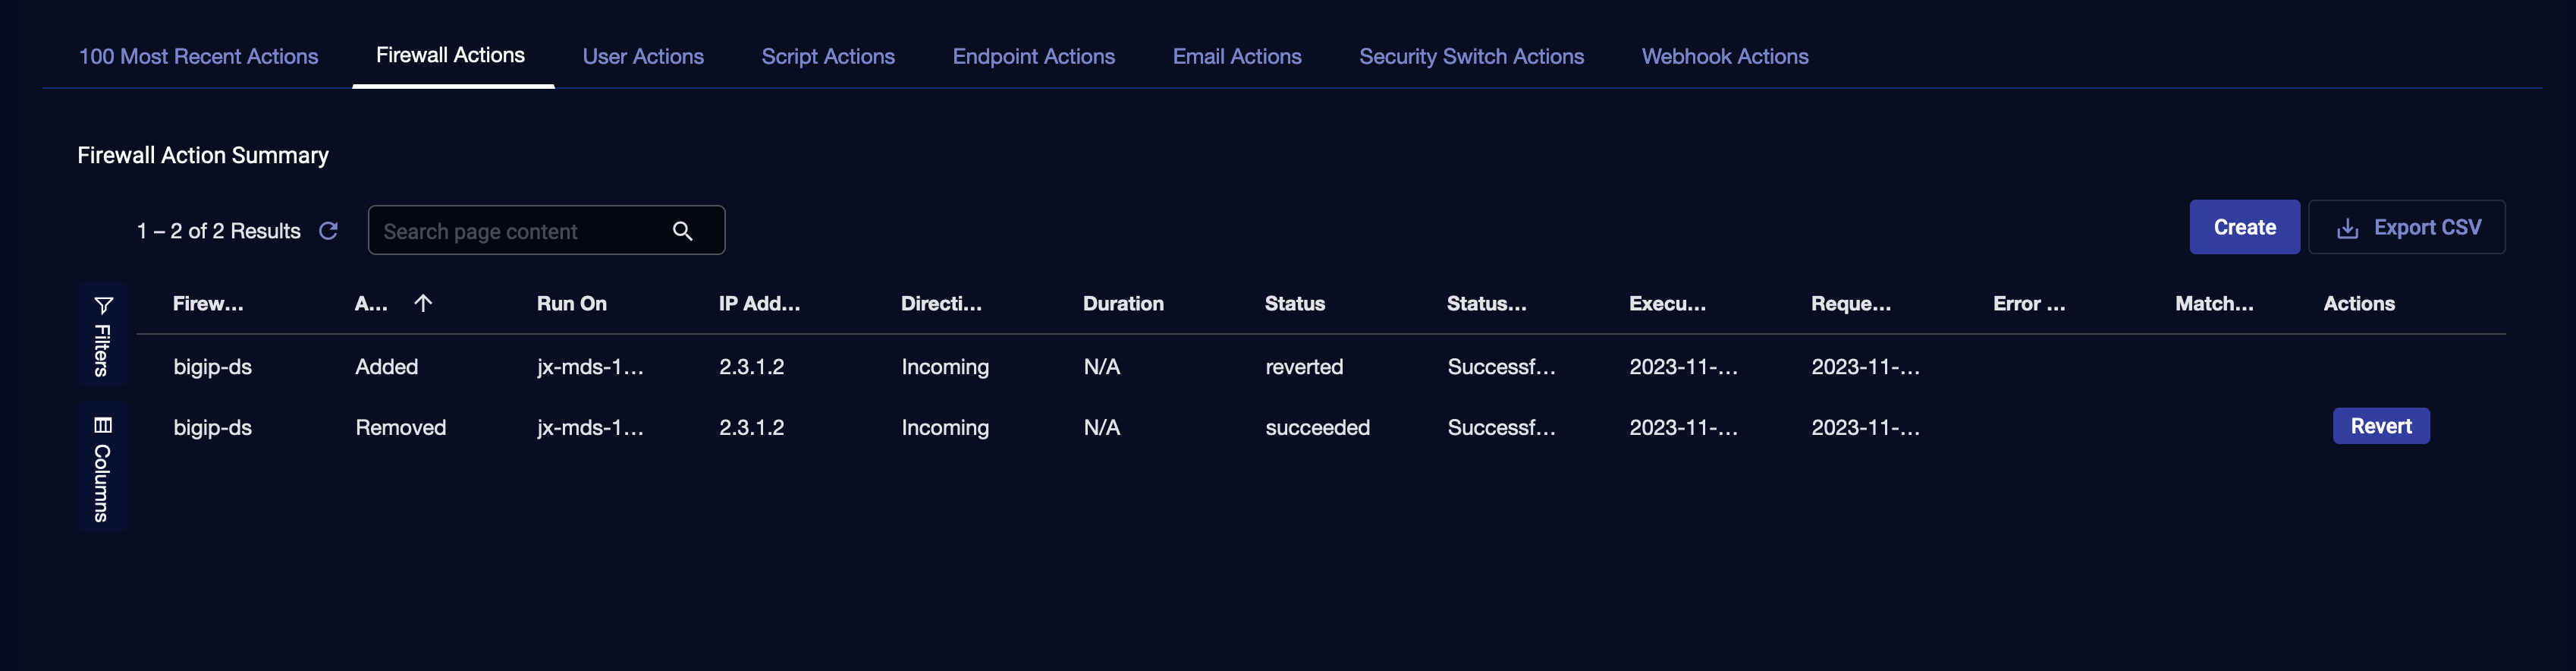Export results using Export CSV
Screen dimensions: 2576x671
2405,228
